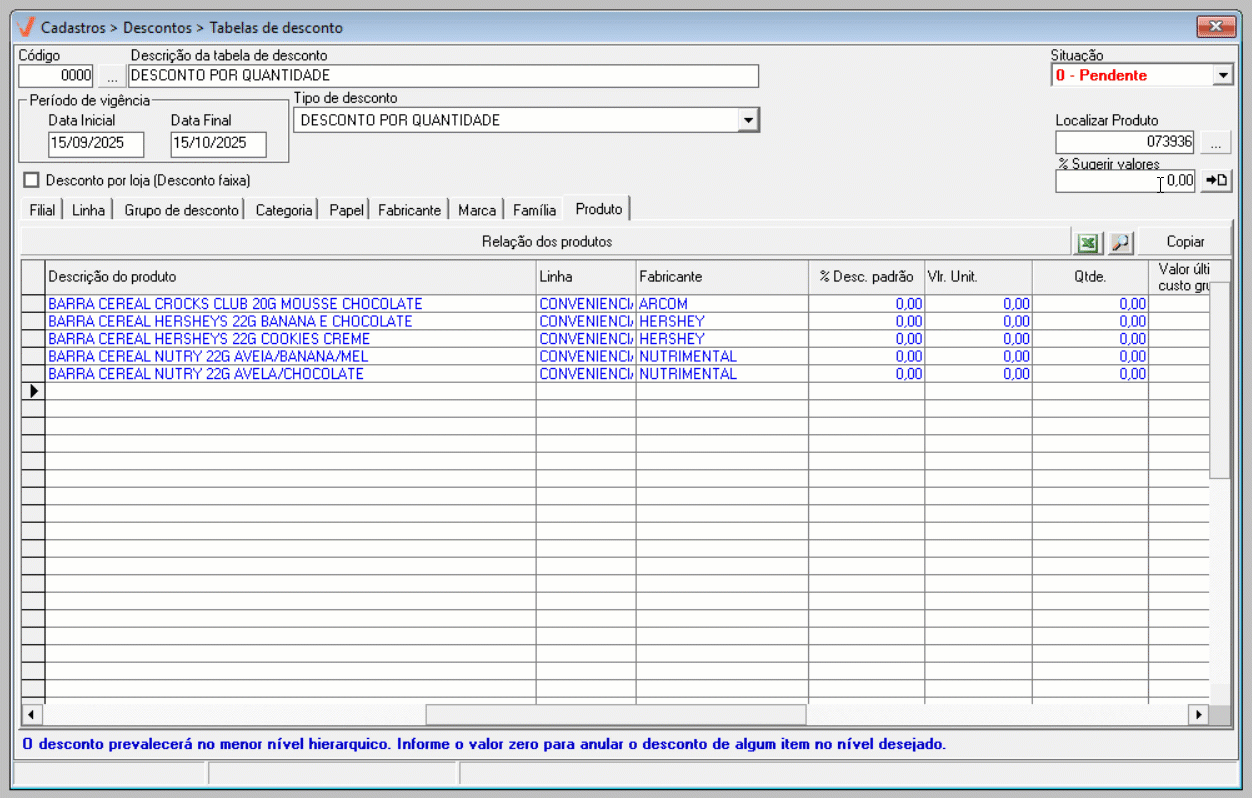Click the 'ARCOM' manufacturer cell
Image resolution: width=1252 pixels, height=798 pixels.
722,304
